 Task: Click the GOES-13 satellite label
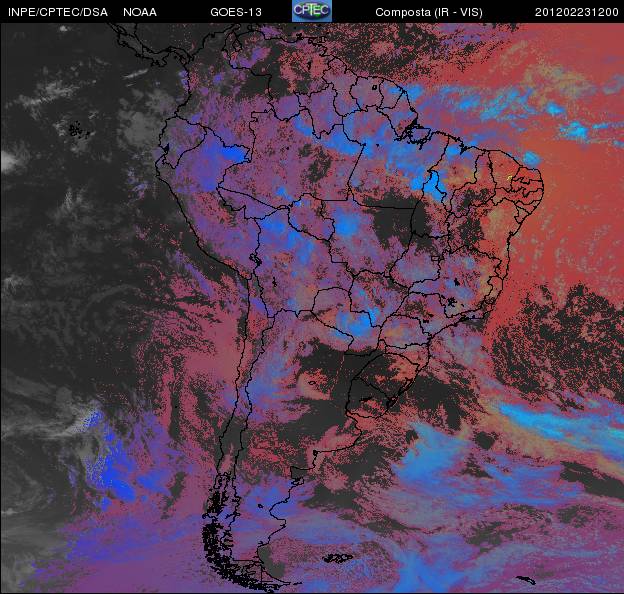(236, 12)
